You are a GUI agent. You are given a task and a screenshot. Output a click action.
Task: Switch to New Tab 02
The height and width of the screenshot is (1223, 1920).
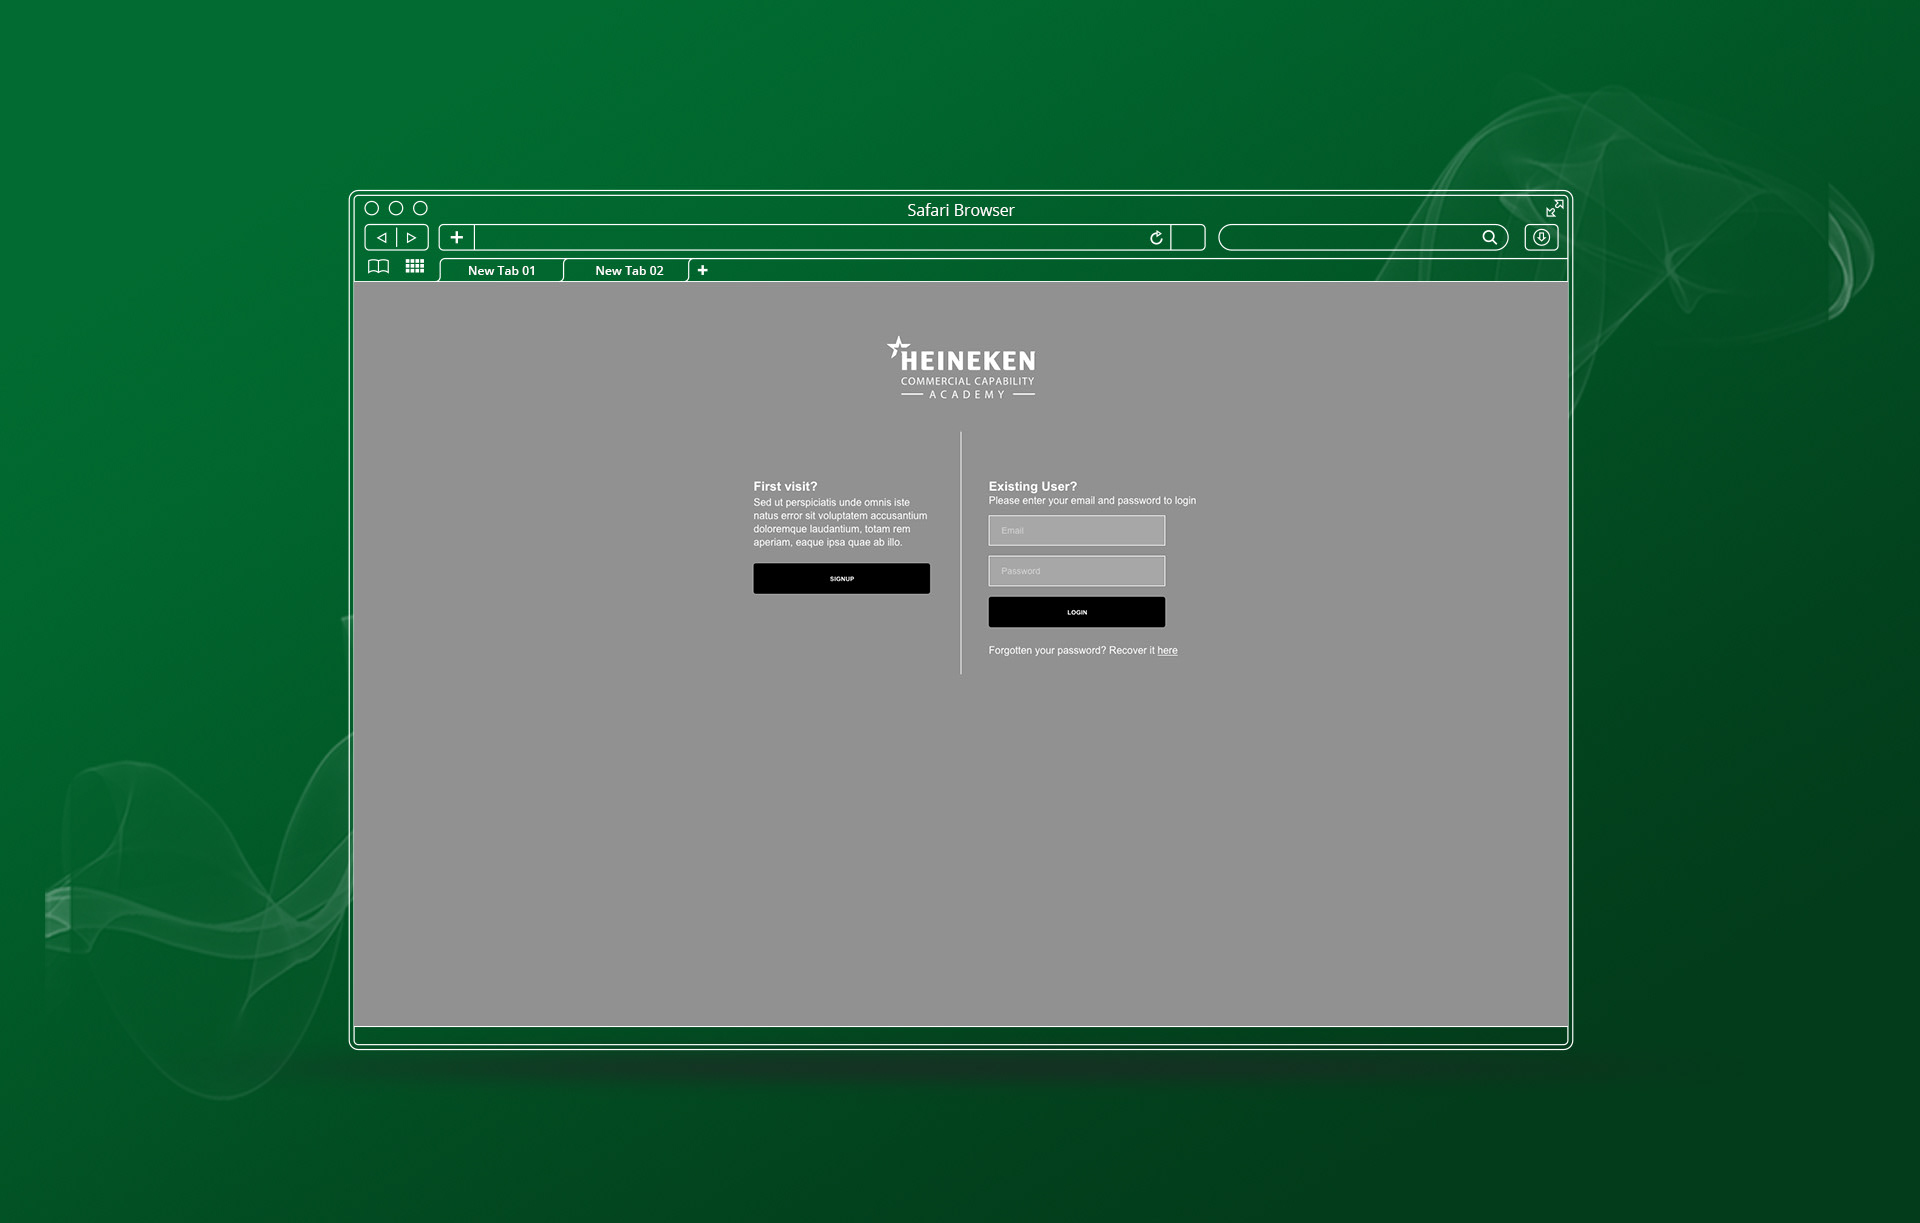629,271
